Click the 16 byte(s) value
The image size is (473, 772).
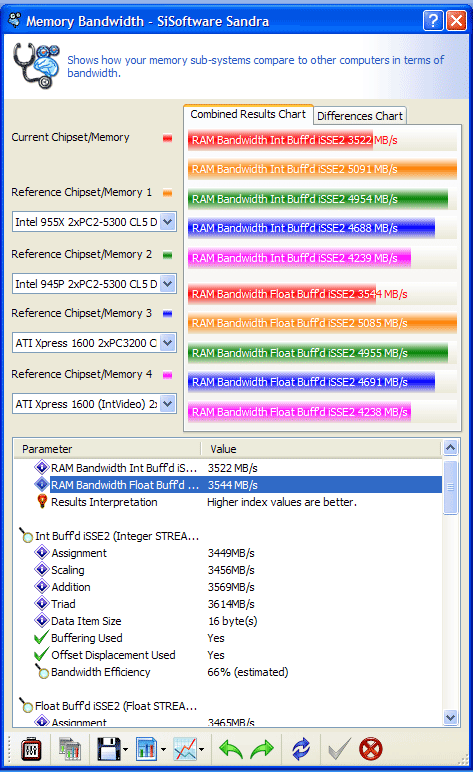tap(232, 621)
